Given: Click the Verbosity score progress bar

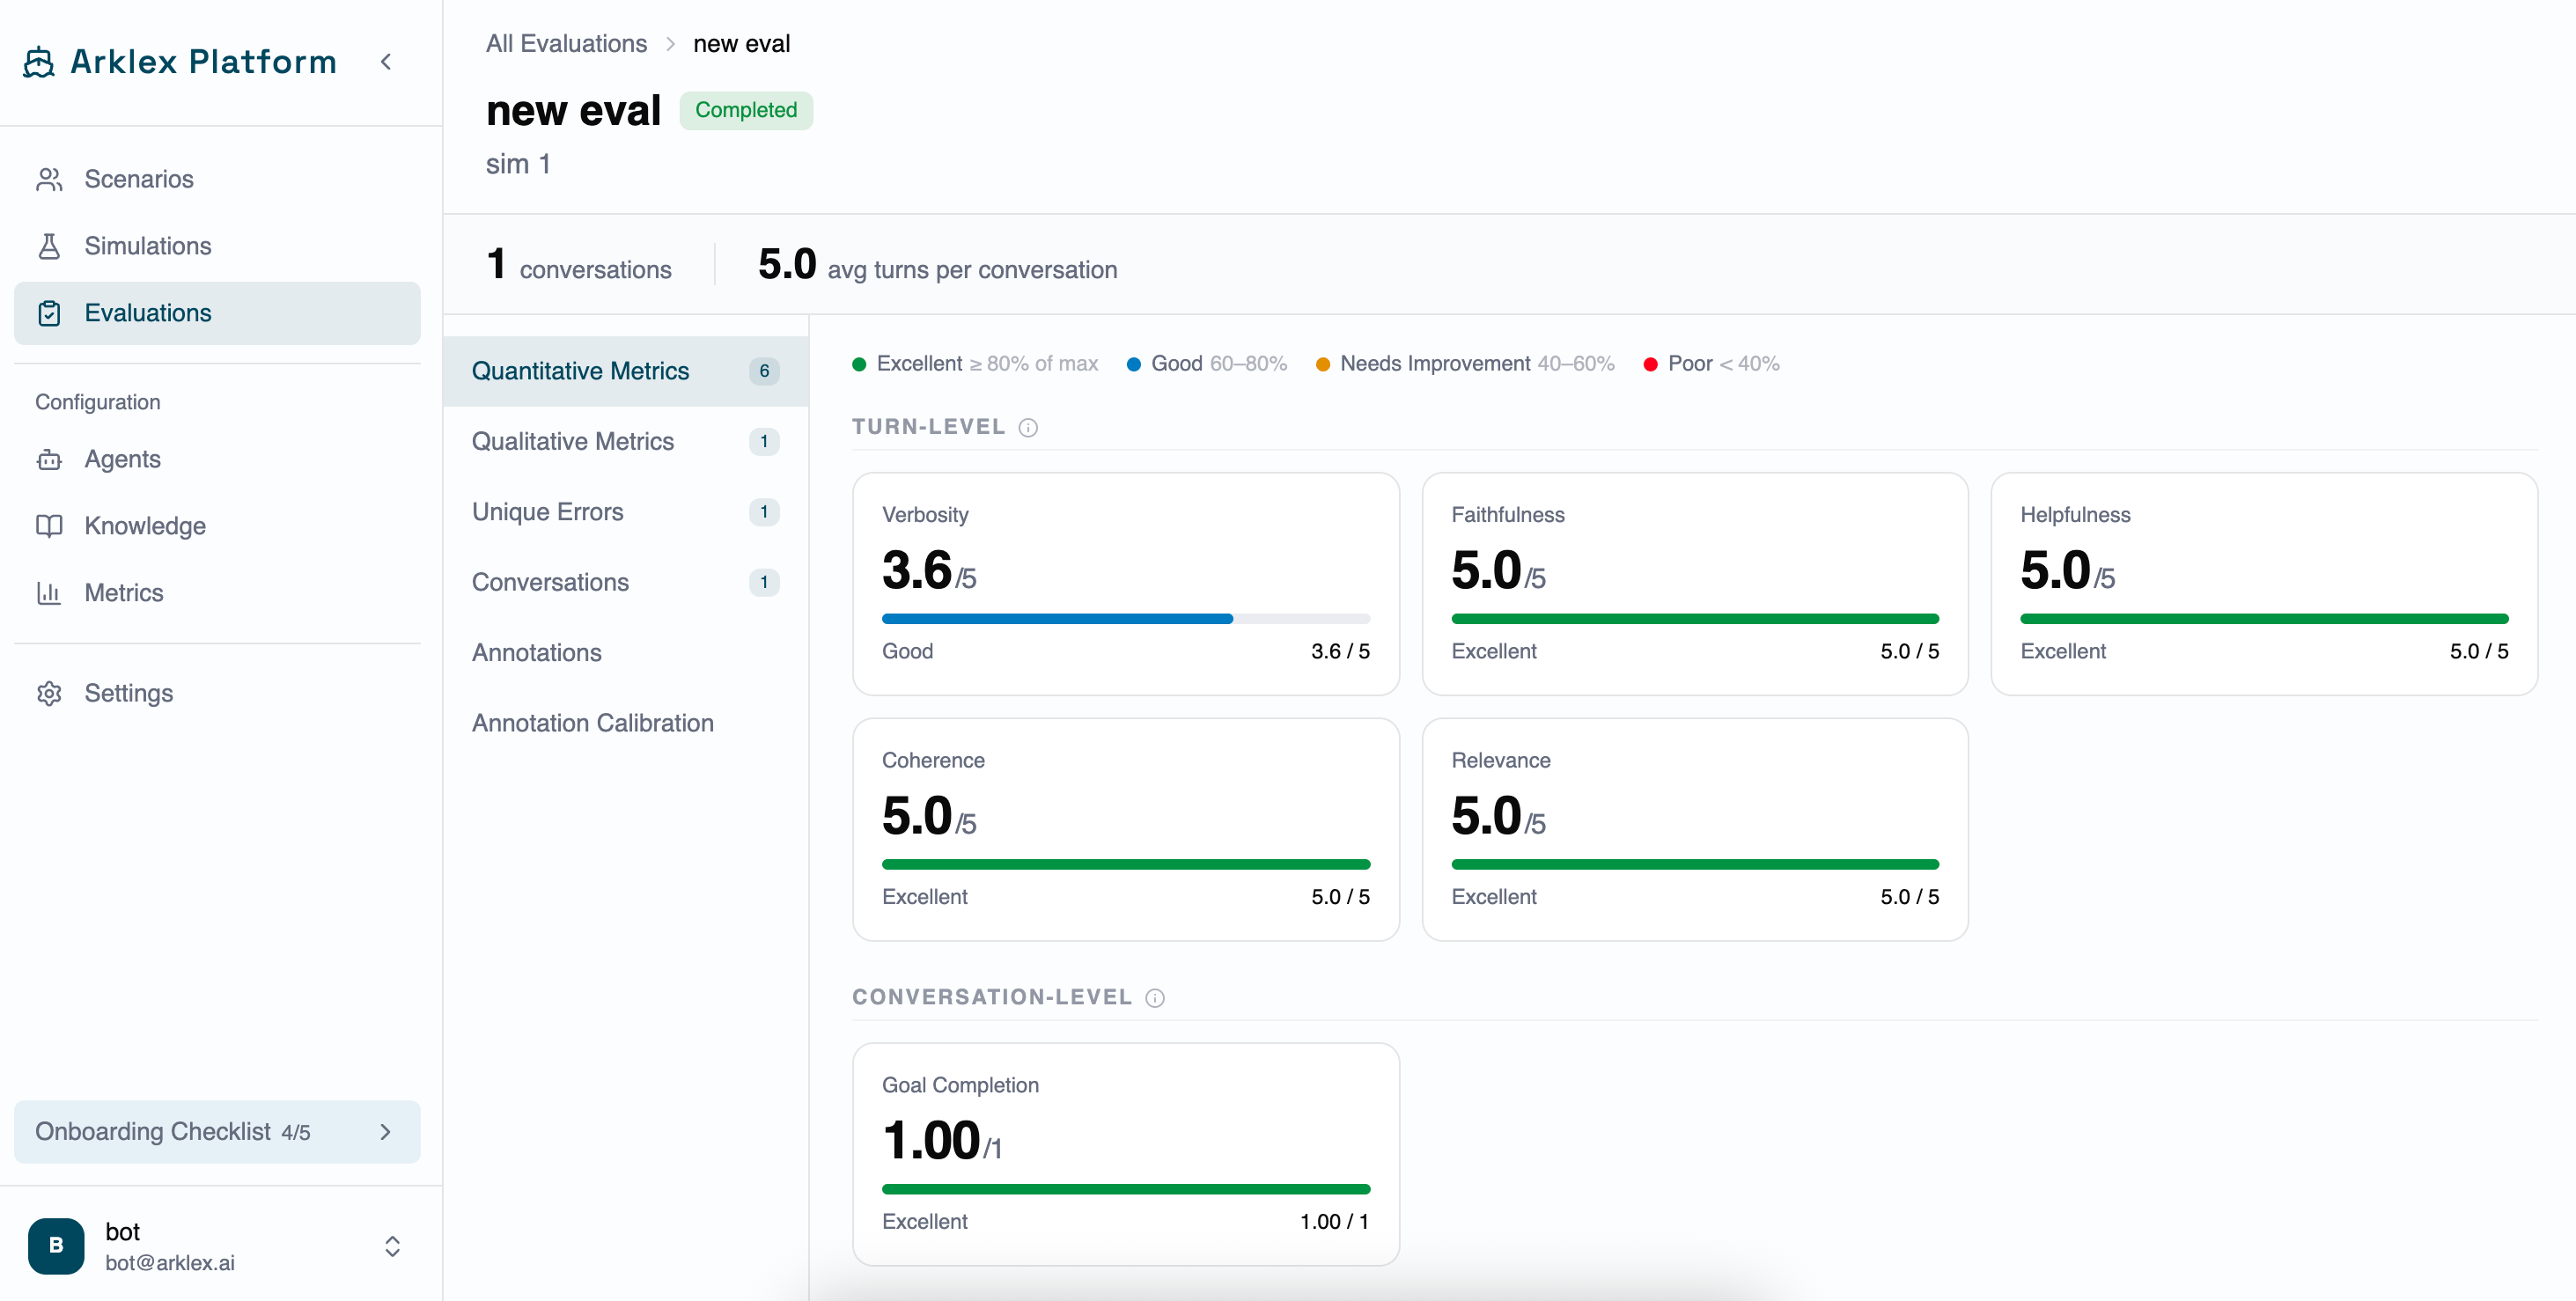Looking at the screenshot, I should (x=1126, y=619).
